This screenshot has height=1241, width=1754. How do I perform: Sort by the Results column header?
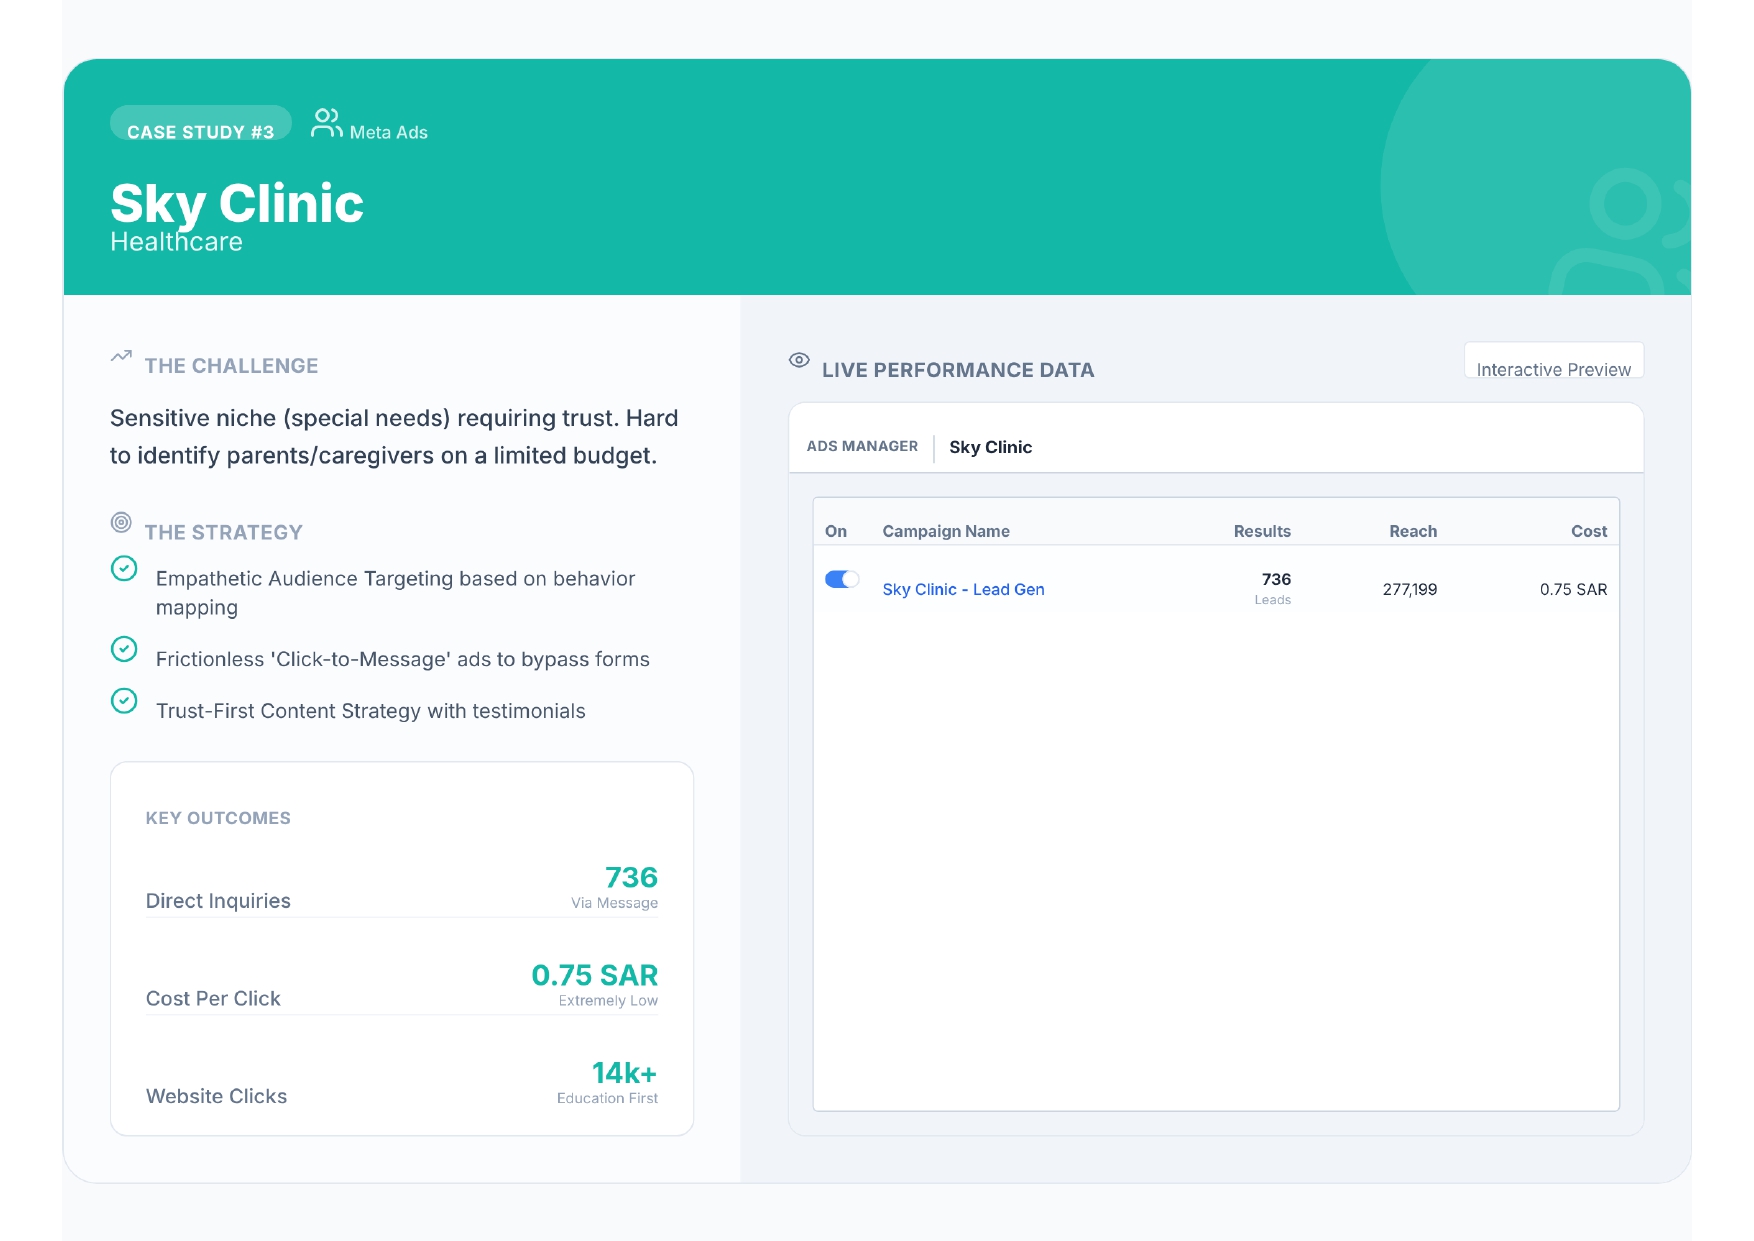1262,531
